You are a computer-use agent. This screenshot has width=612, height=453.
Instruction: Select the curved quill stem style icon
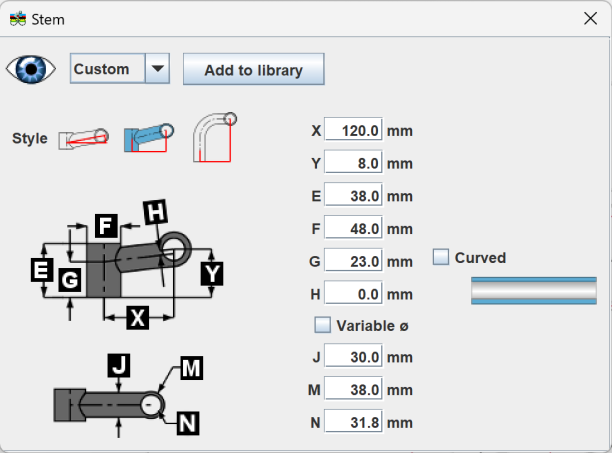215,137
